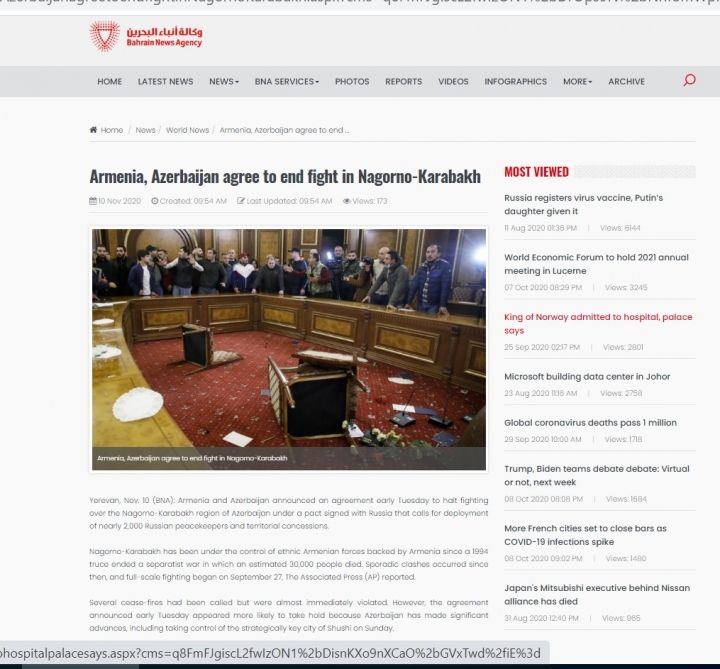Screen dimensions: 720x669
Task: Open Trump, Biden debate article link
Action: click(596, 475)
